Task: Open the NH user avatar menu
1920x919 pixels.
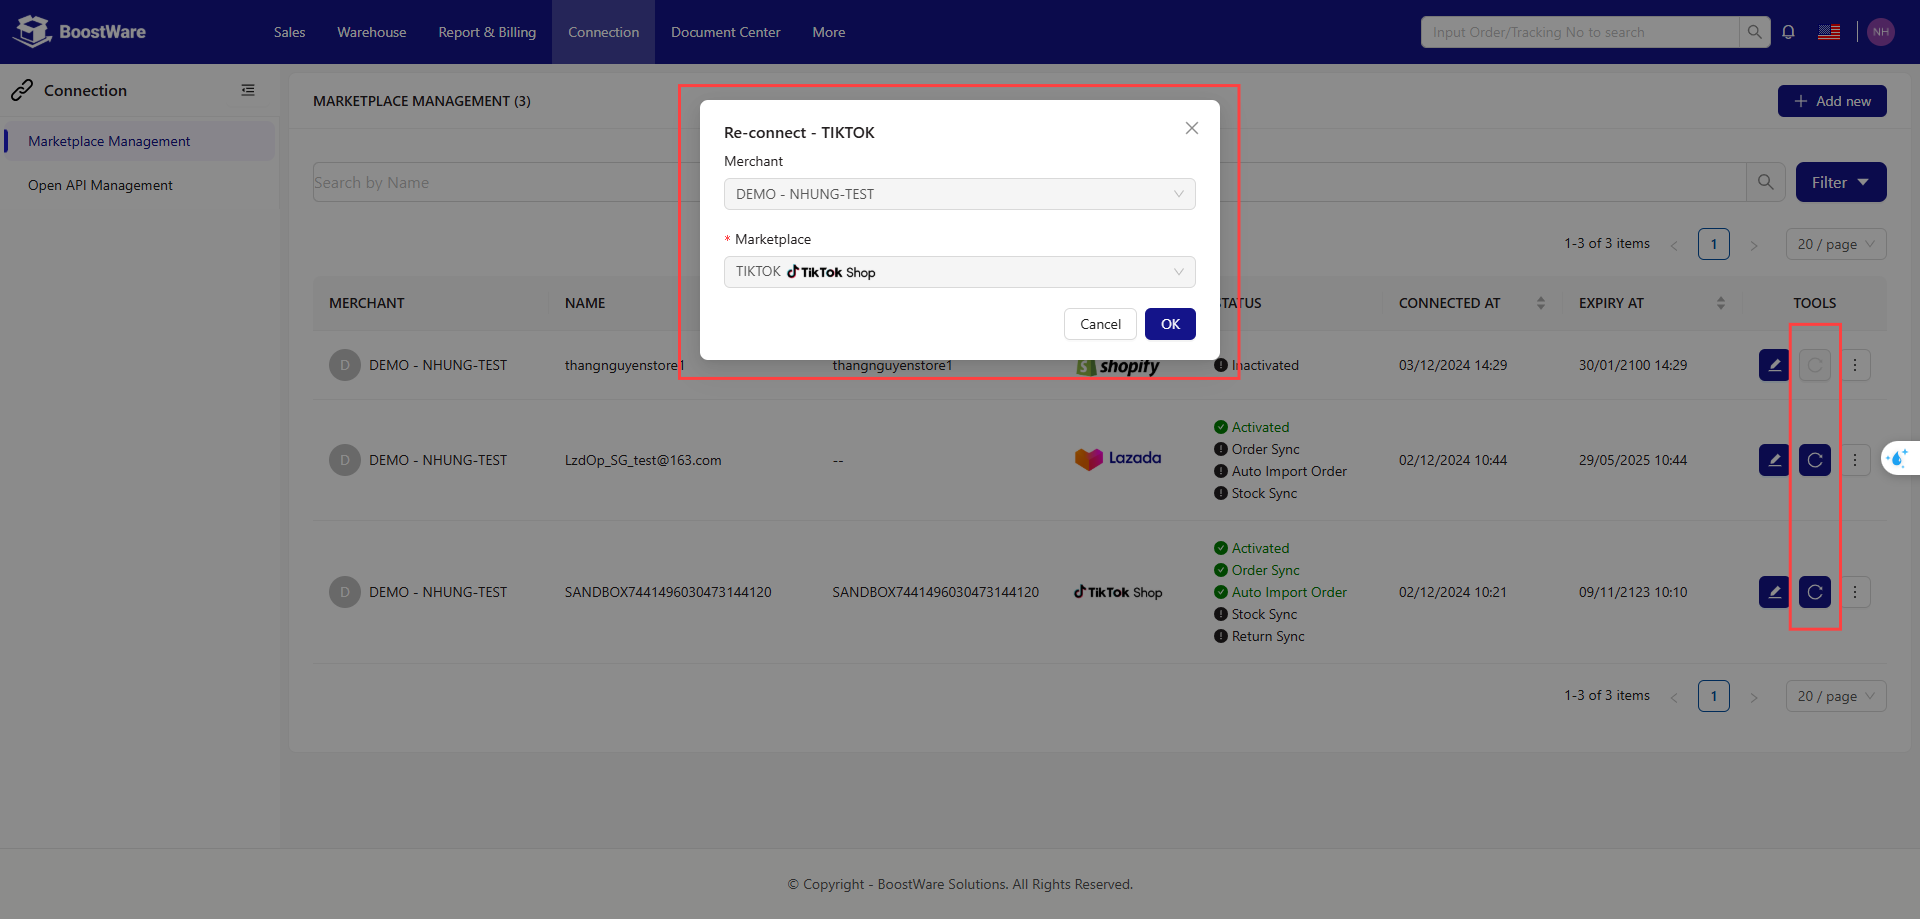Action: pyautogui.click(x=1881, y=32)
